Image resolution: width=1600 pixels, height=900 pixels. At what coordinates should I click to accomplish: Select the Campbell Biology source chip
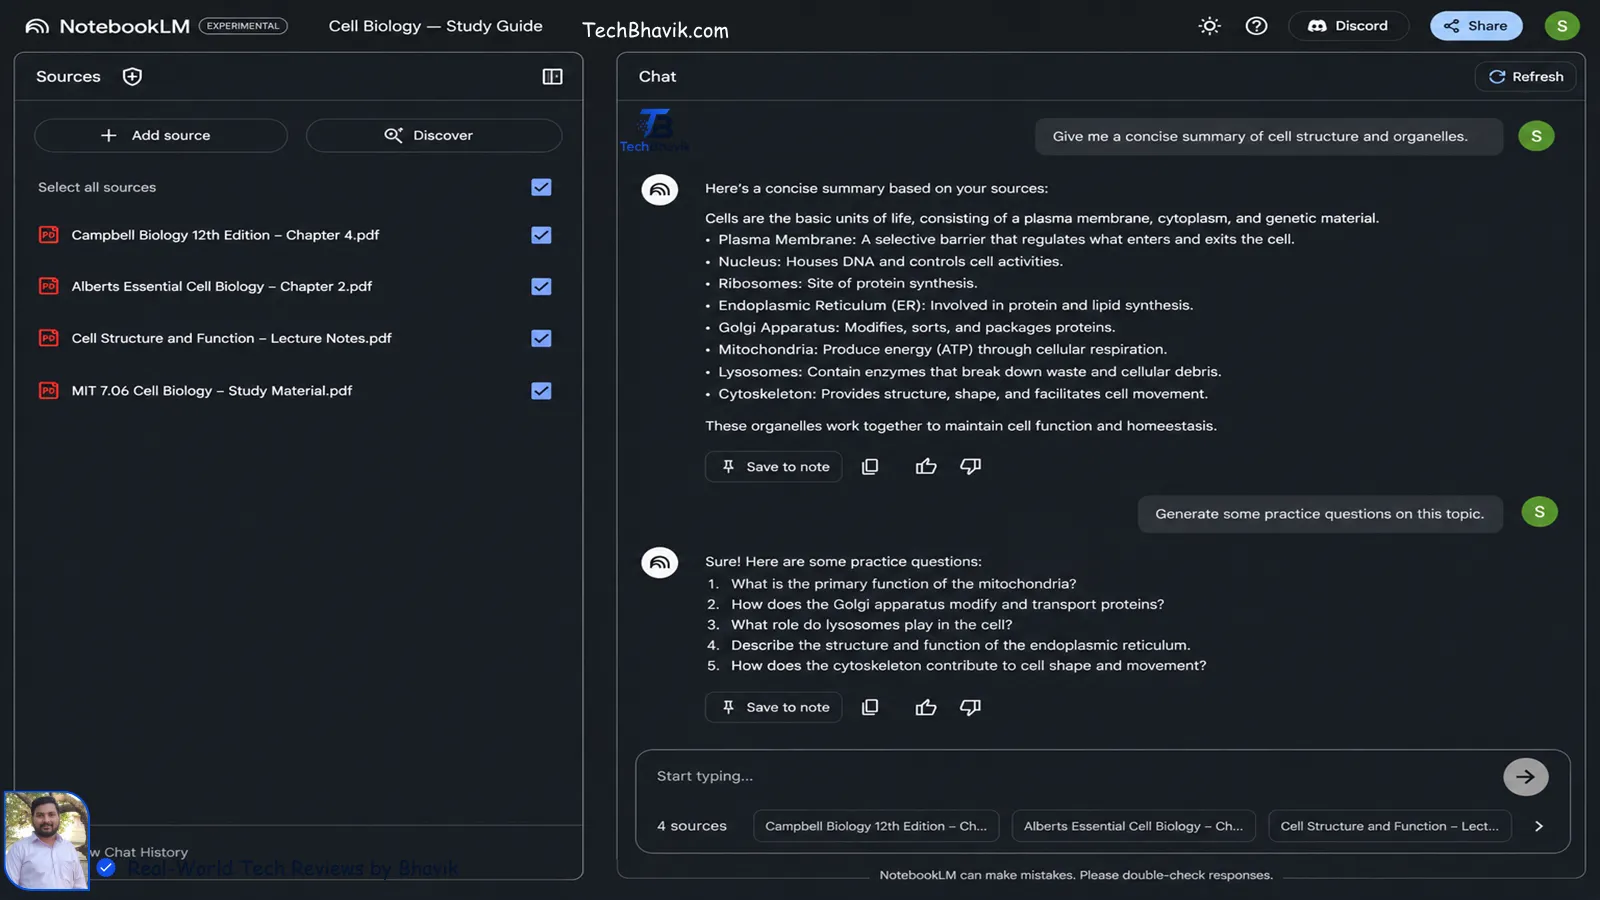coord(876,826)
